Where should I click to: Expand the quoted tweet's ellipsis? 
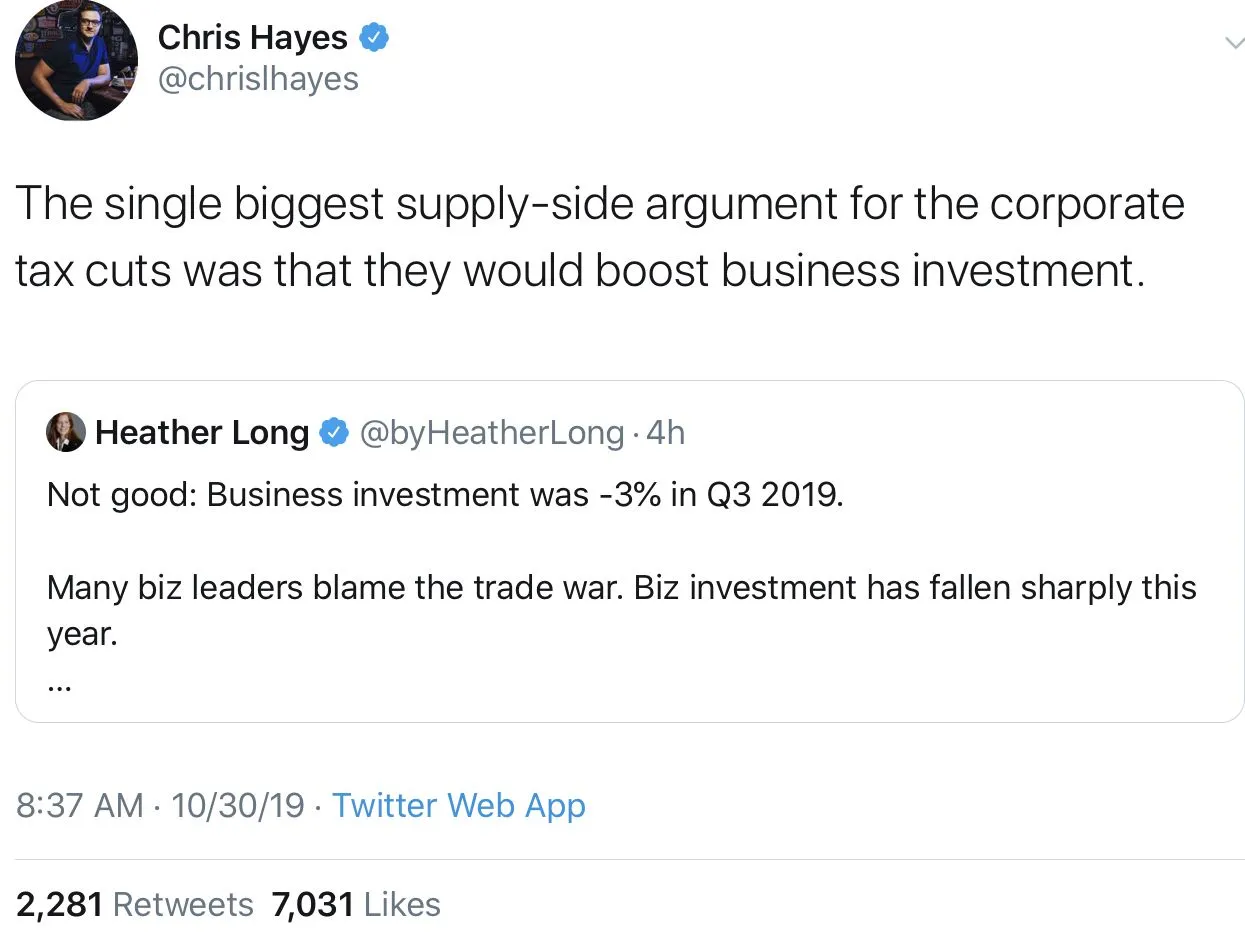tap(59, 687)
